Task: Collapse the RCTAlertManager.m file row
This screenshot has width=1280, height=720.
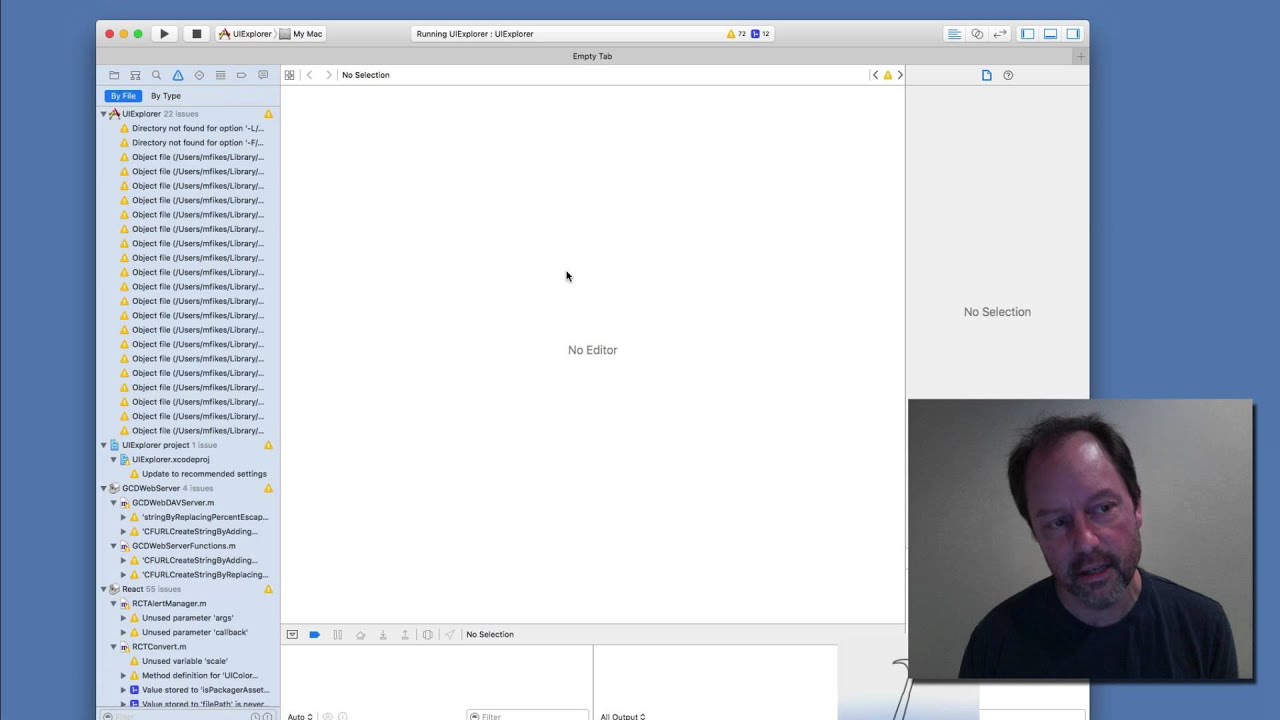Action: (113, 604)
